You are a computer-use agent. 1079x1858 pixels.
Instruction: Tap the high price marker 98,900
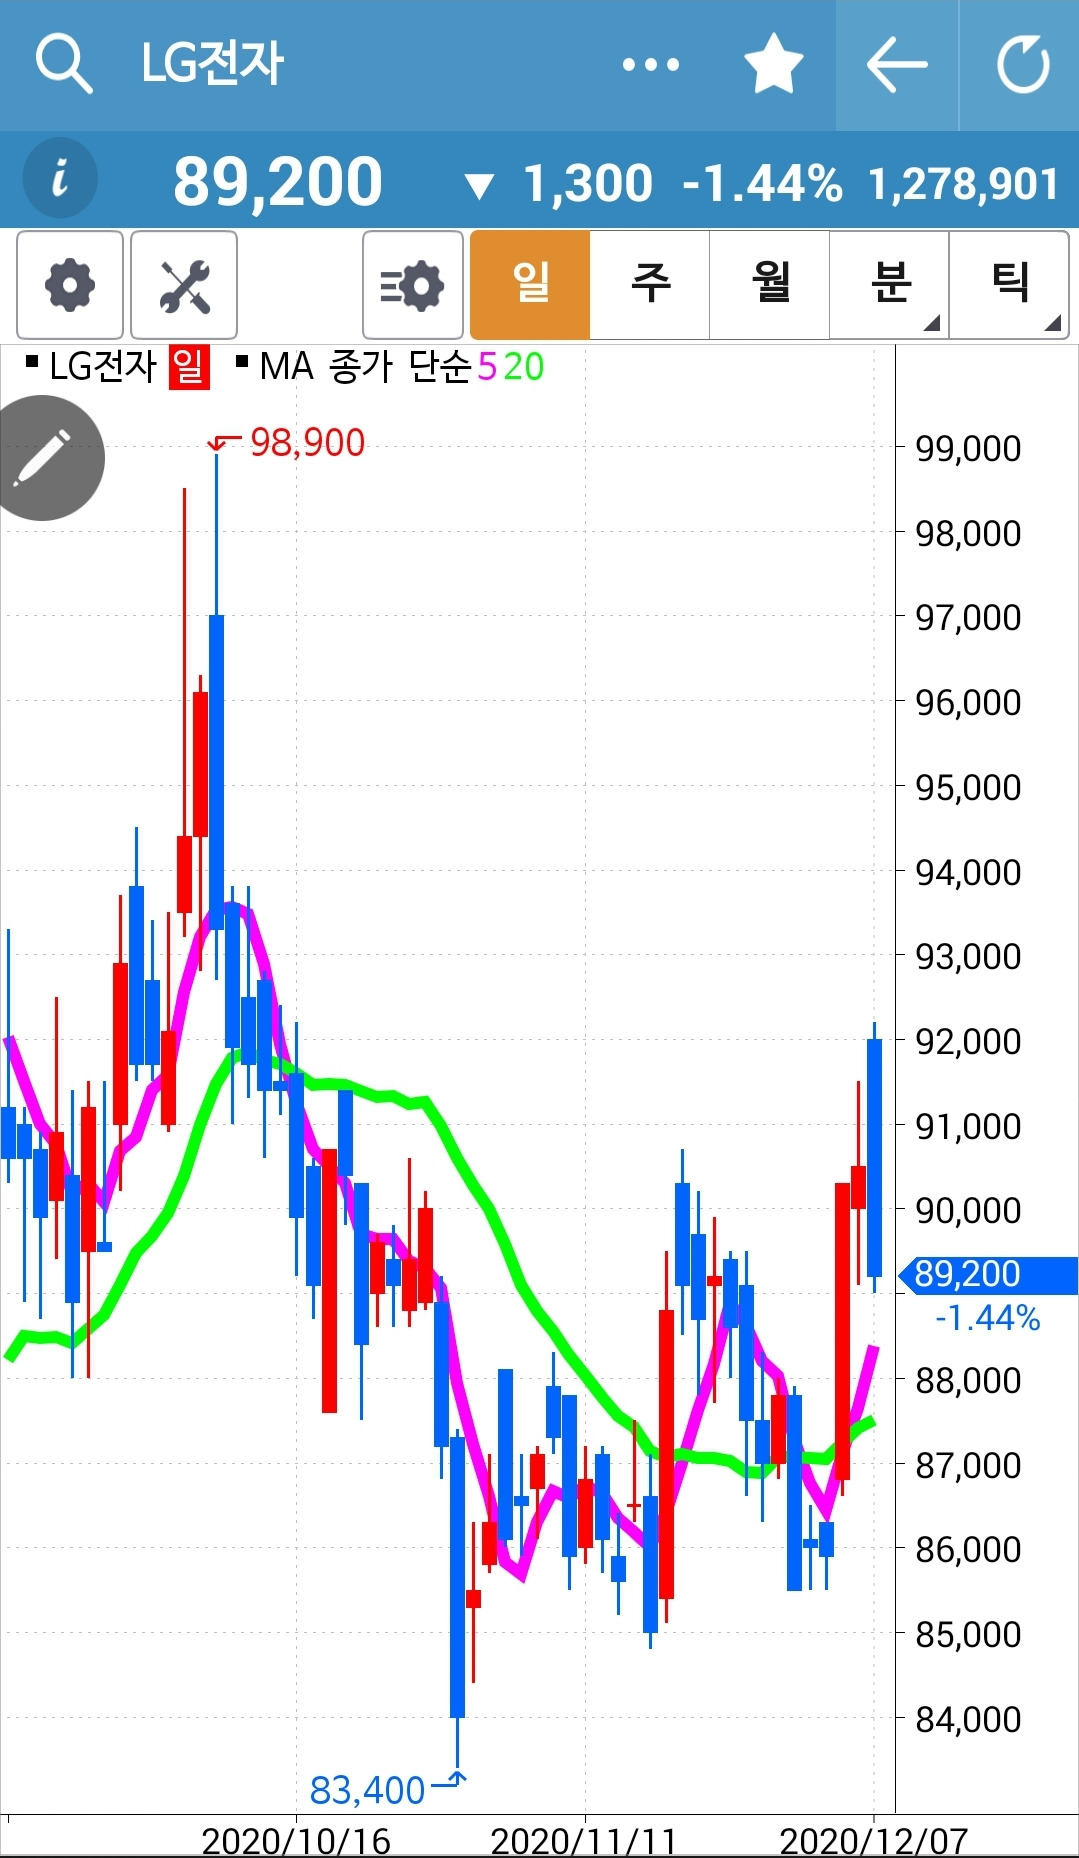point(307,443)
